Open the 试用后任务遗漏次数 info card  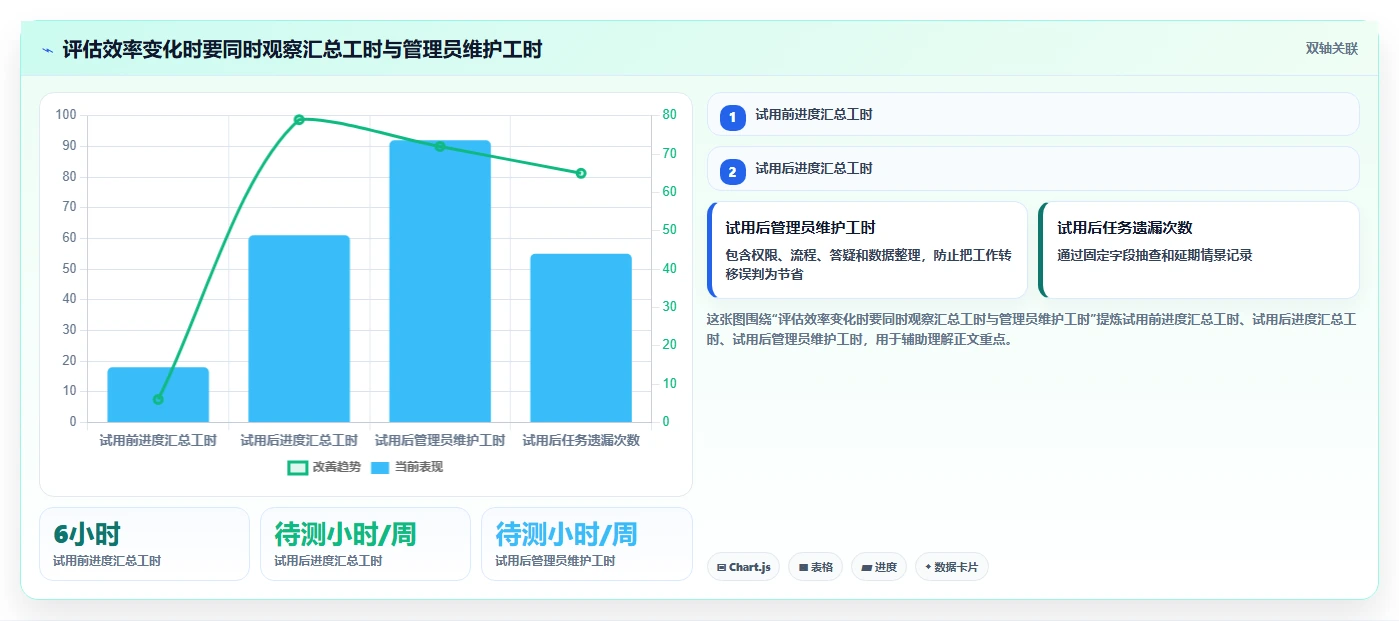(1199, 250)
